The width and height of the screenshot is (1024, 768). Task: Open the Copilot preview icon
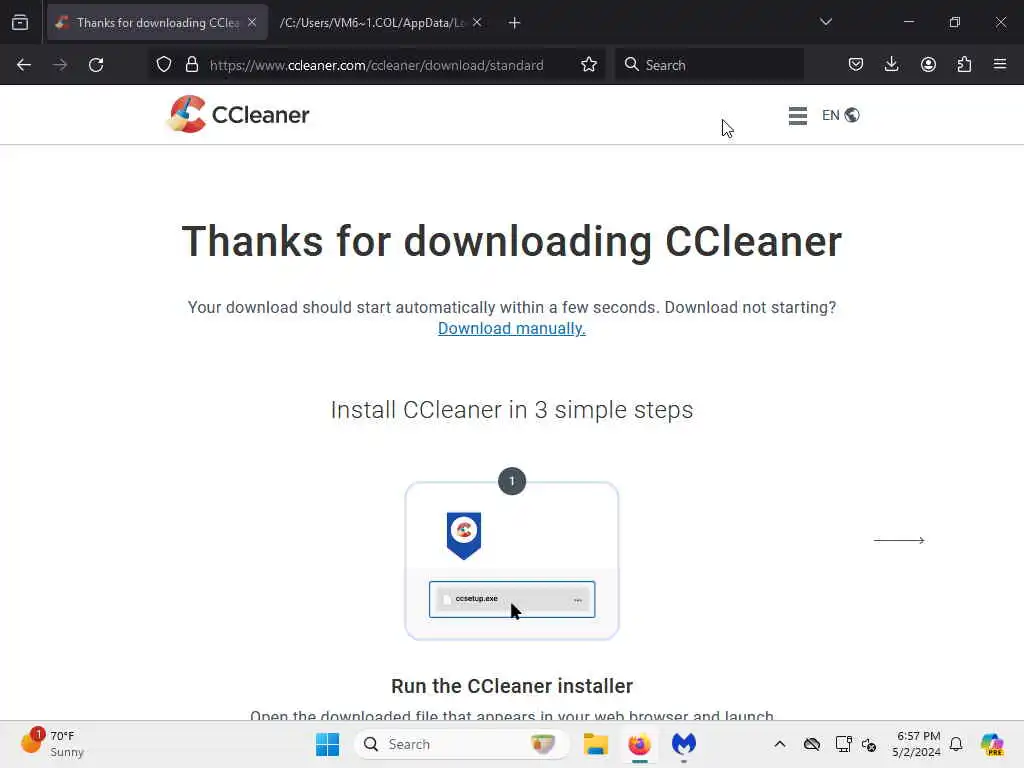(992, 744)
